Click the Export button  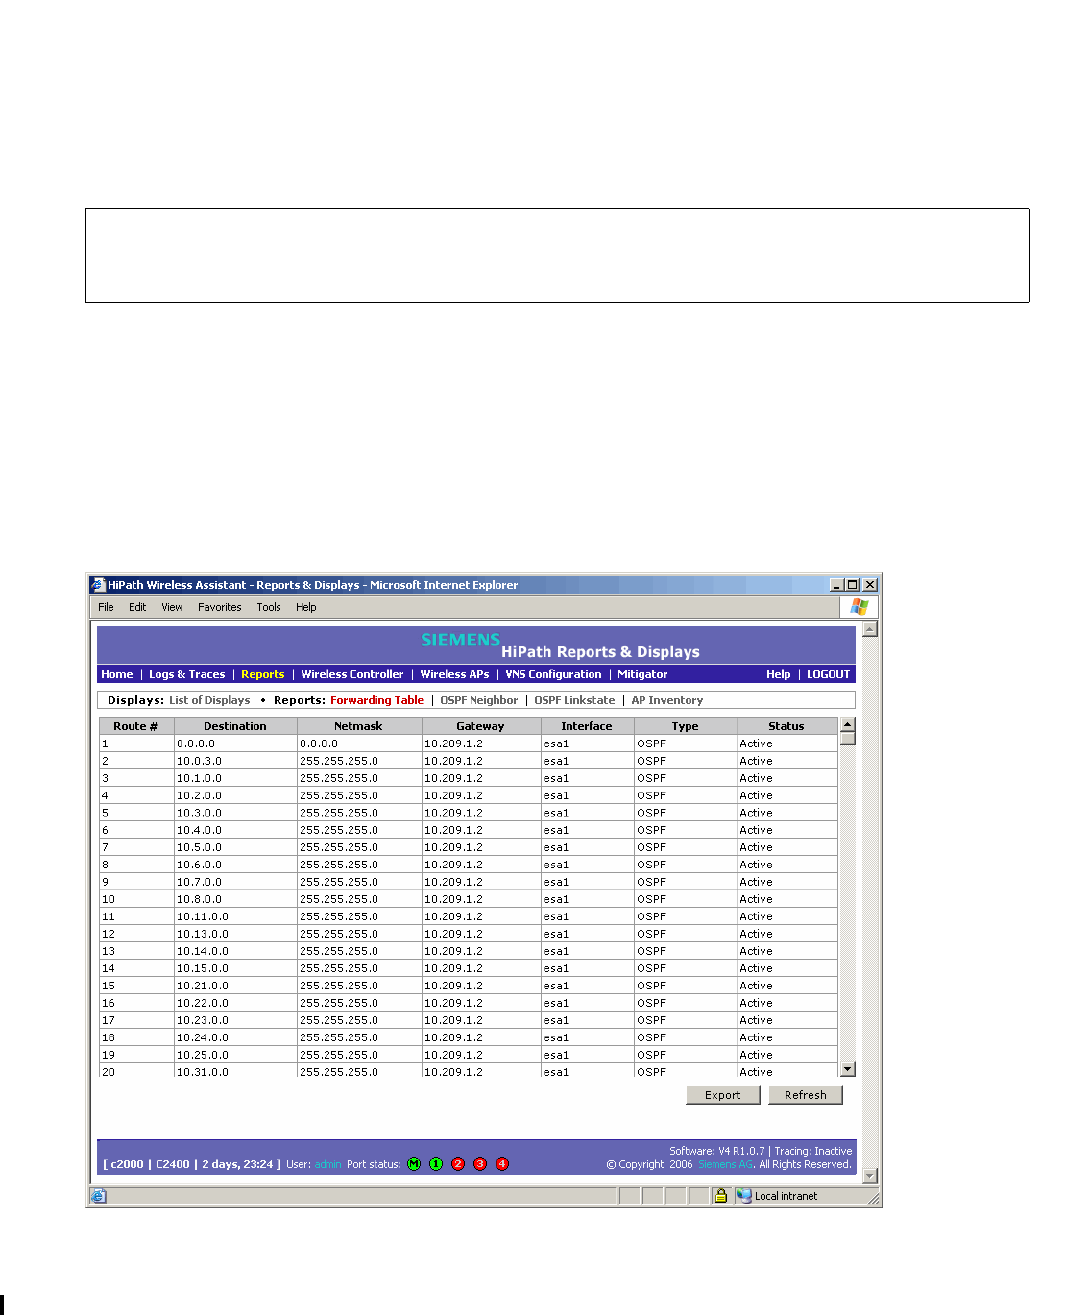[x=723, y=1095]
